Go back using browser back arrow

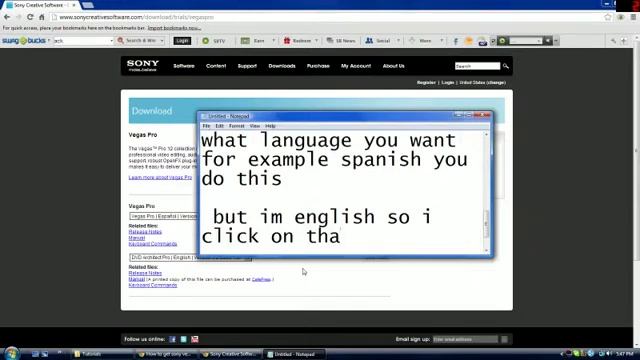click(x=7, y=17)
